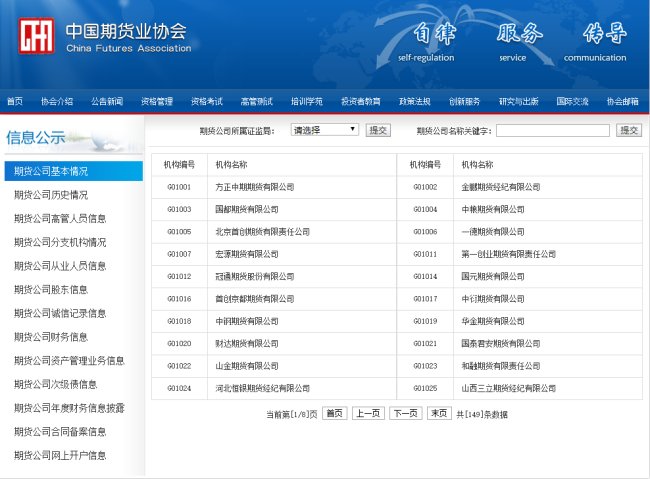Open company 首创京都期货有限公司
This screenshot has height=479, width=650.
click(x=255, y=299)
